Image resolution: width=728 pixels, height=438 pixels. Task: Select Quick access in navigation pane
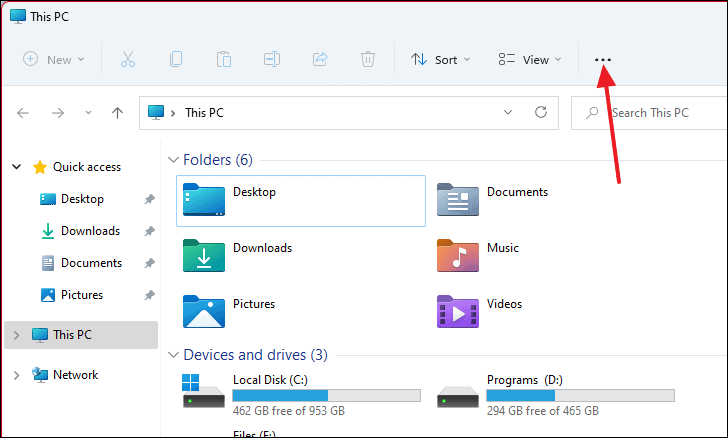tap(87, 167)
